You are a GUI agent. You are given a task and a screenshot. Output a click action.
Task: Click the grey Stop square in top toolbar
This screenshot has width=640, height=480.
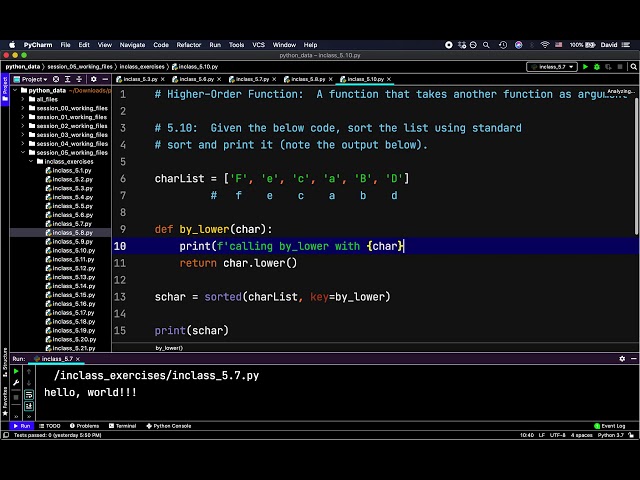[620, 67]
